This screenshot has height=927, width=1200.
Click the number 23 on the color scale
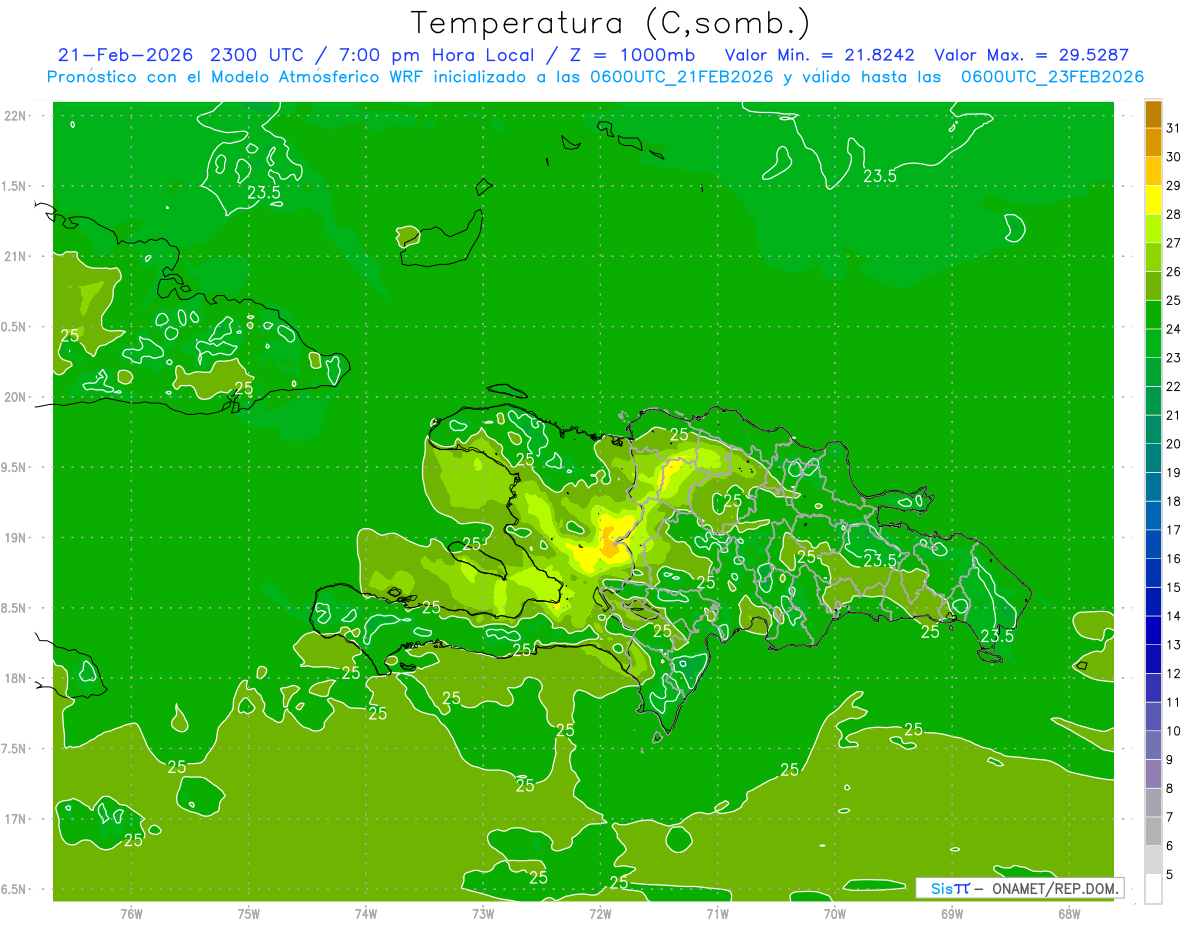(x=1173, y=358)
